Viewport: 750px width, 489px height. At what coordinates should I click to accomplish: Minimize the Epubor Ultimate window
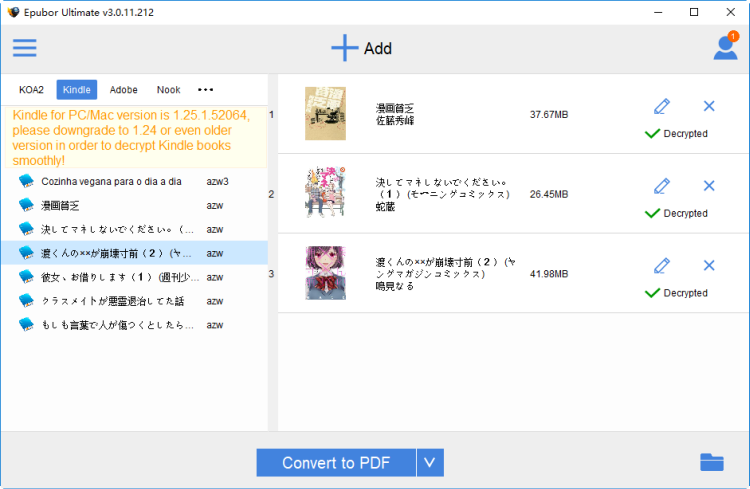658,12
